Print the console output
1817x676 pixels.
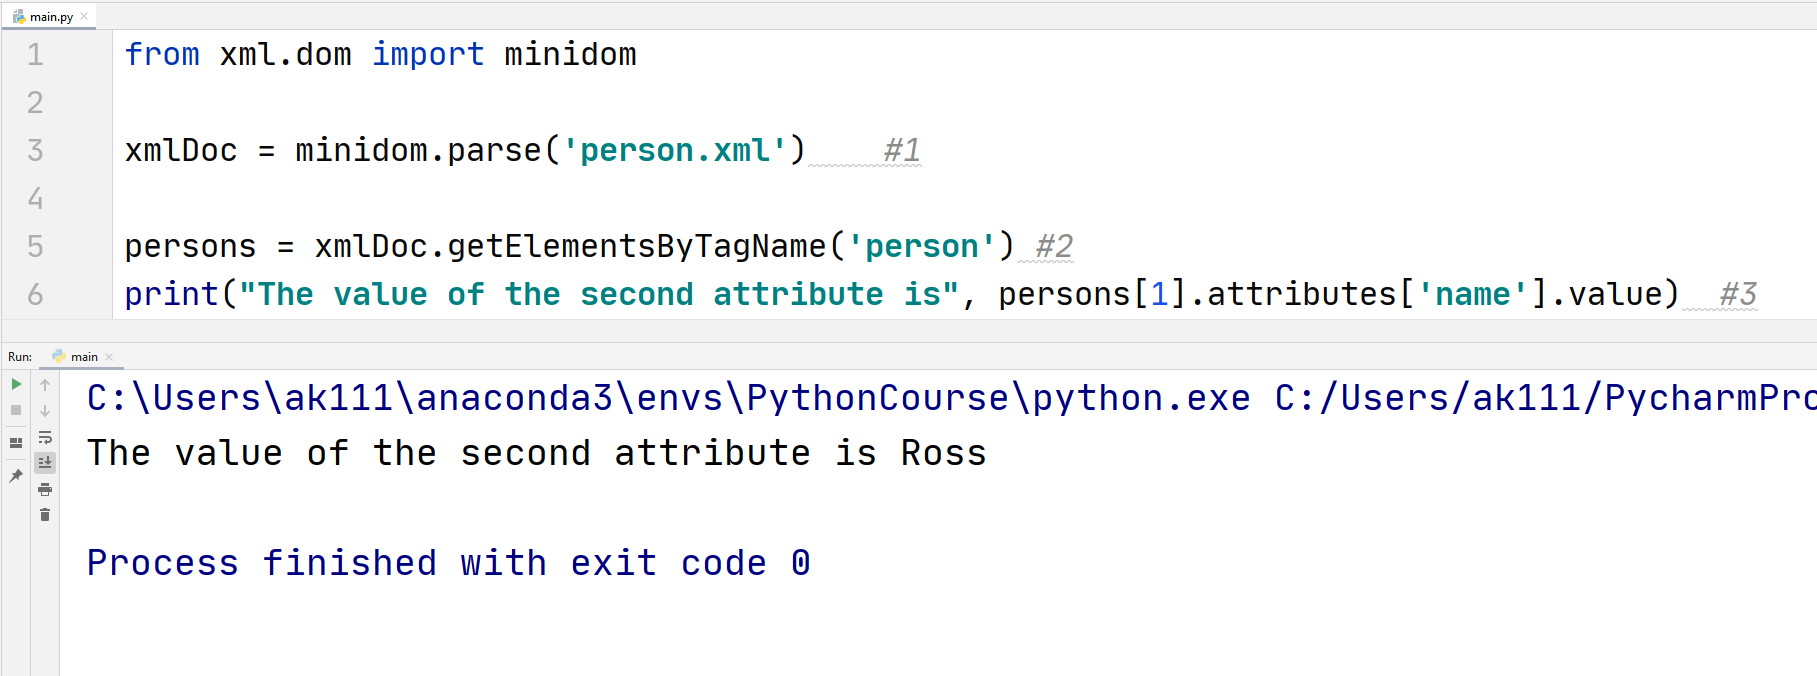point(45,489)
